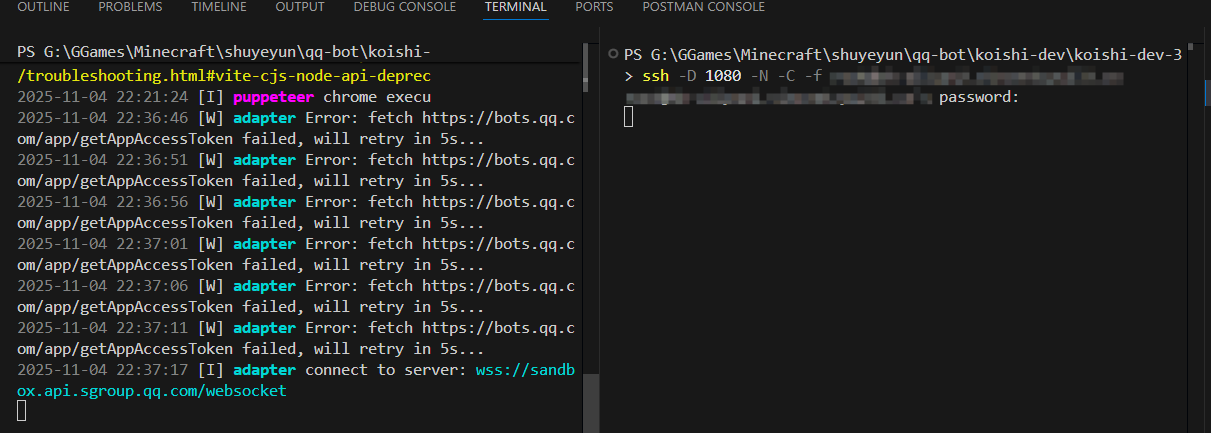Screen dimensions: 1211x433
Task: Switch to the PORTS tab
Action: pos(594,7)
